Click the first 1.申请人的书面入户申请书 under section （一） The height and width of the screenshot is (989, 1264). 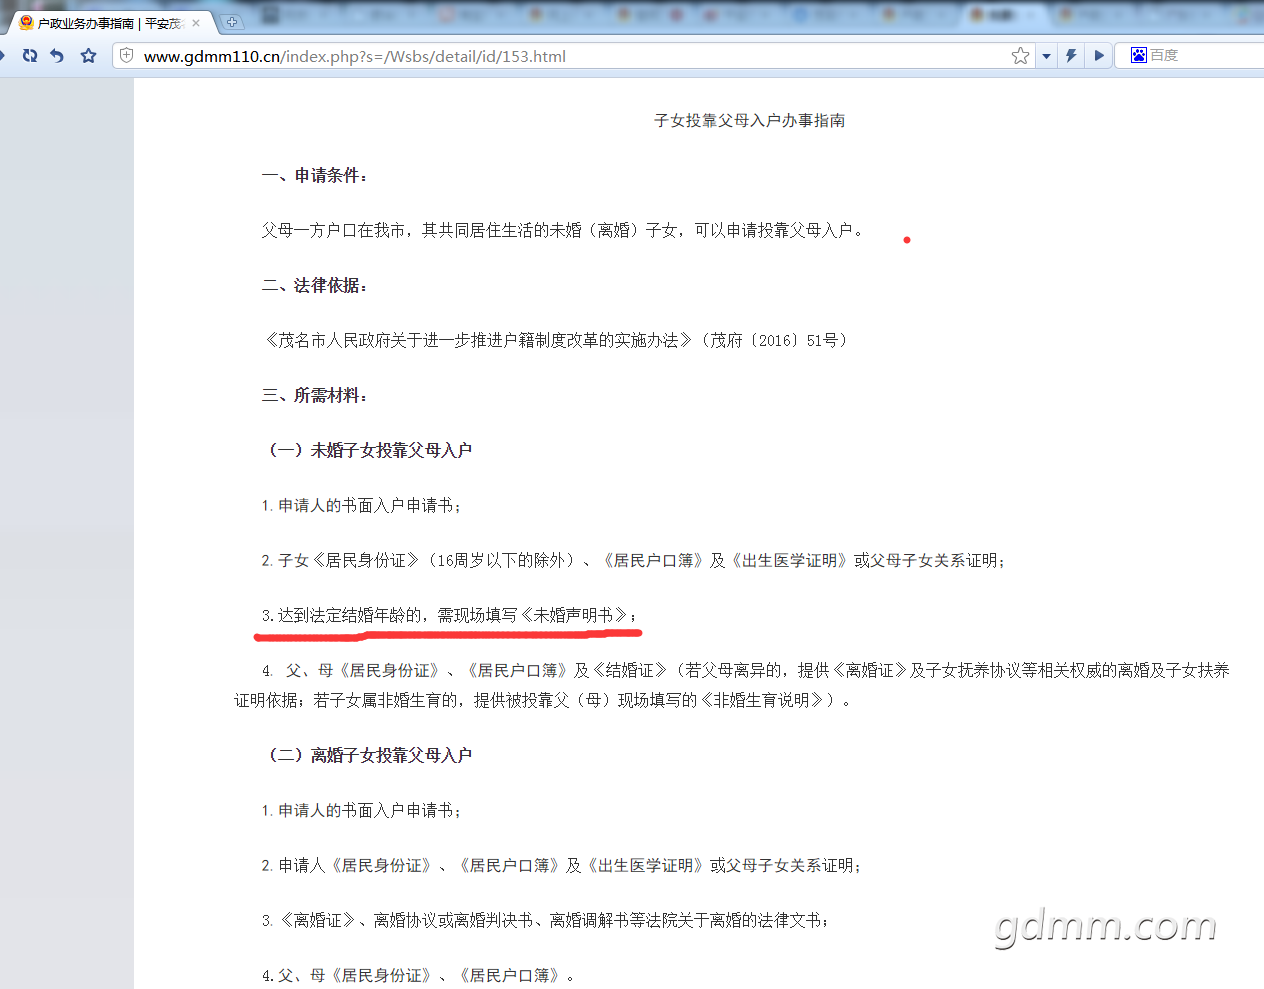pyautogui.click(x=361, y=505)
